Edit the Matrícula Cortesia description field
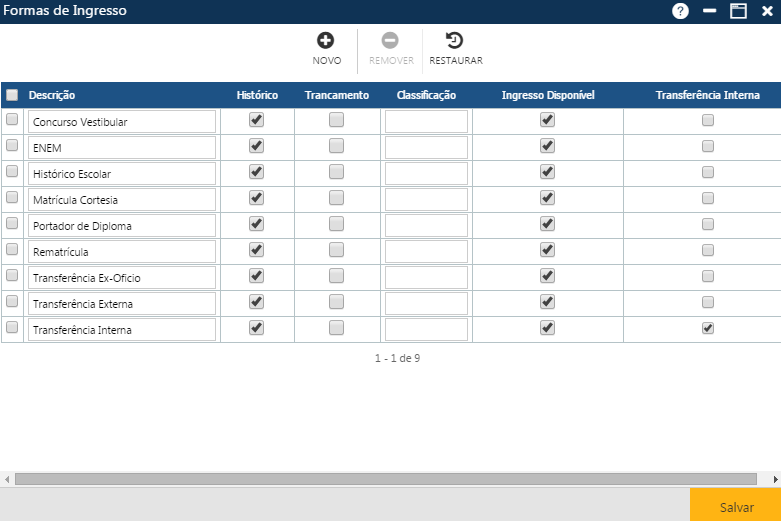 (x=122, y=200)
